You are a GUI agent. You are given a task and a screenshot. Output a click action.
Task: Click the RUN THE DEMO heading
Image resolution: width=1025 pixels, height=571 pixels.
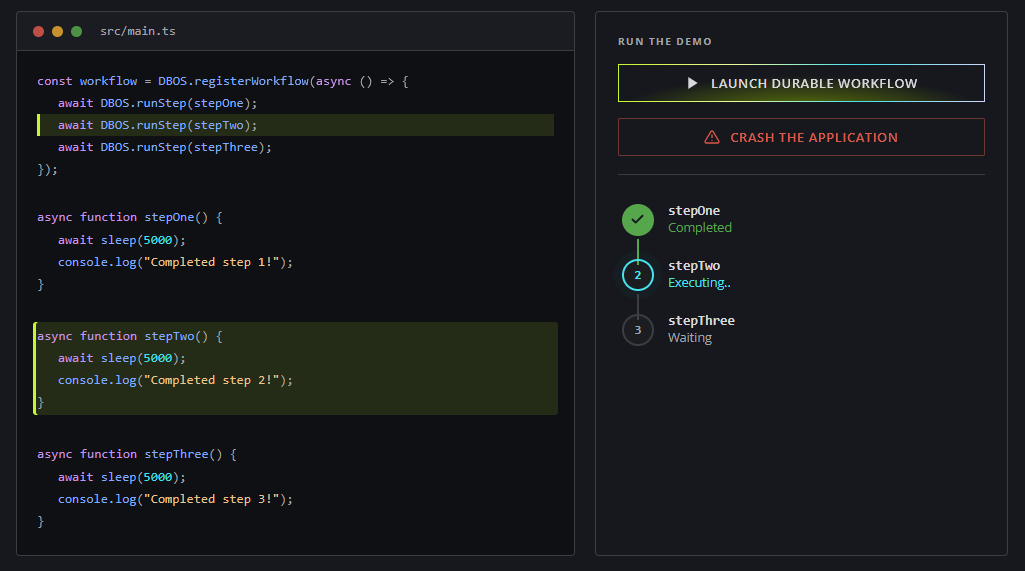pos(665,42)
